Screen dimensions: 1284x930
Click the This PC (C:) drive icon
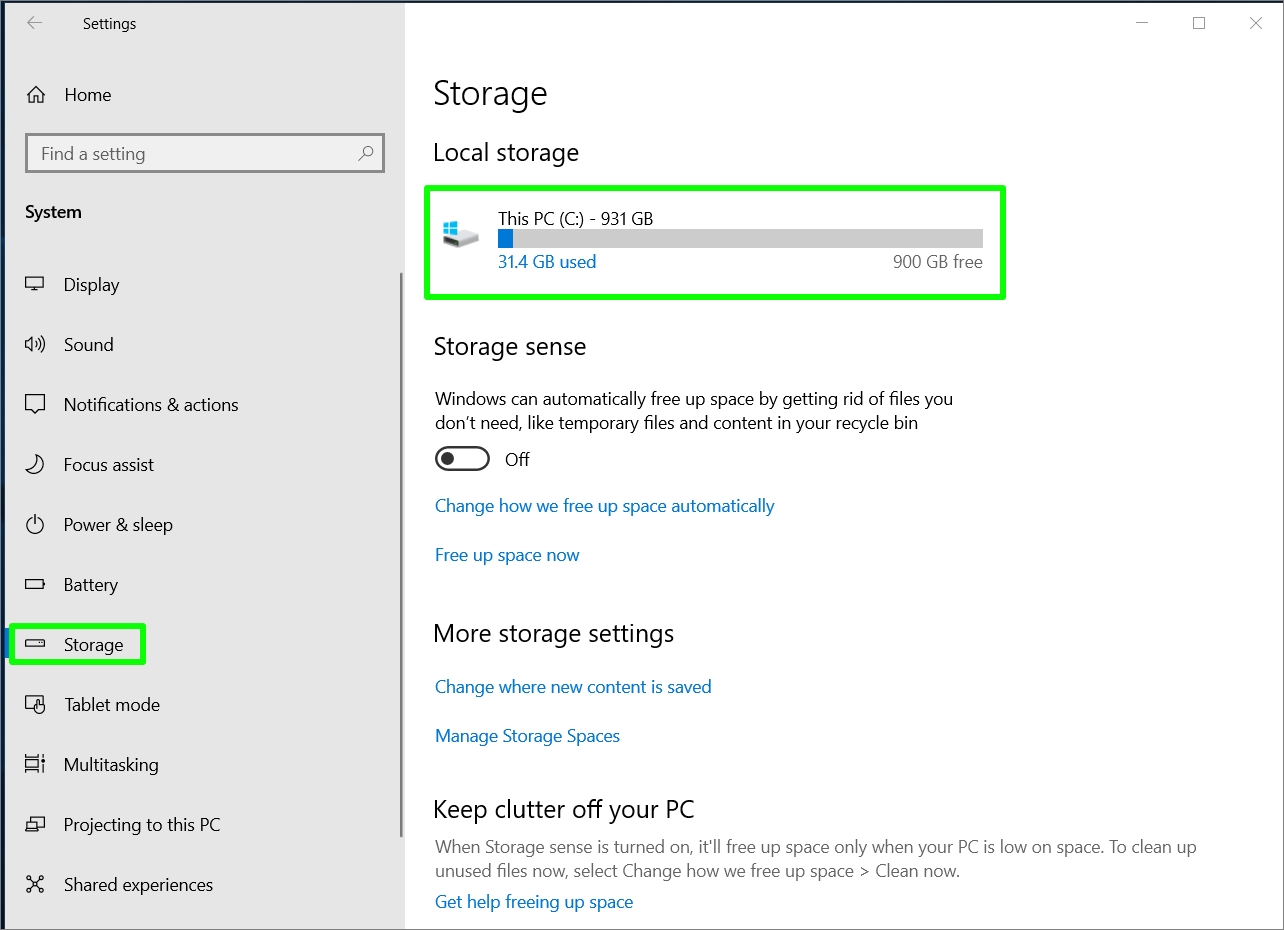point(461,235)
